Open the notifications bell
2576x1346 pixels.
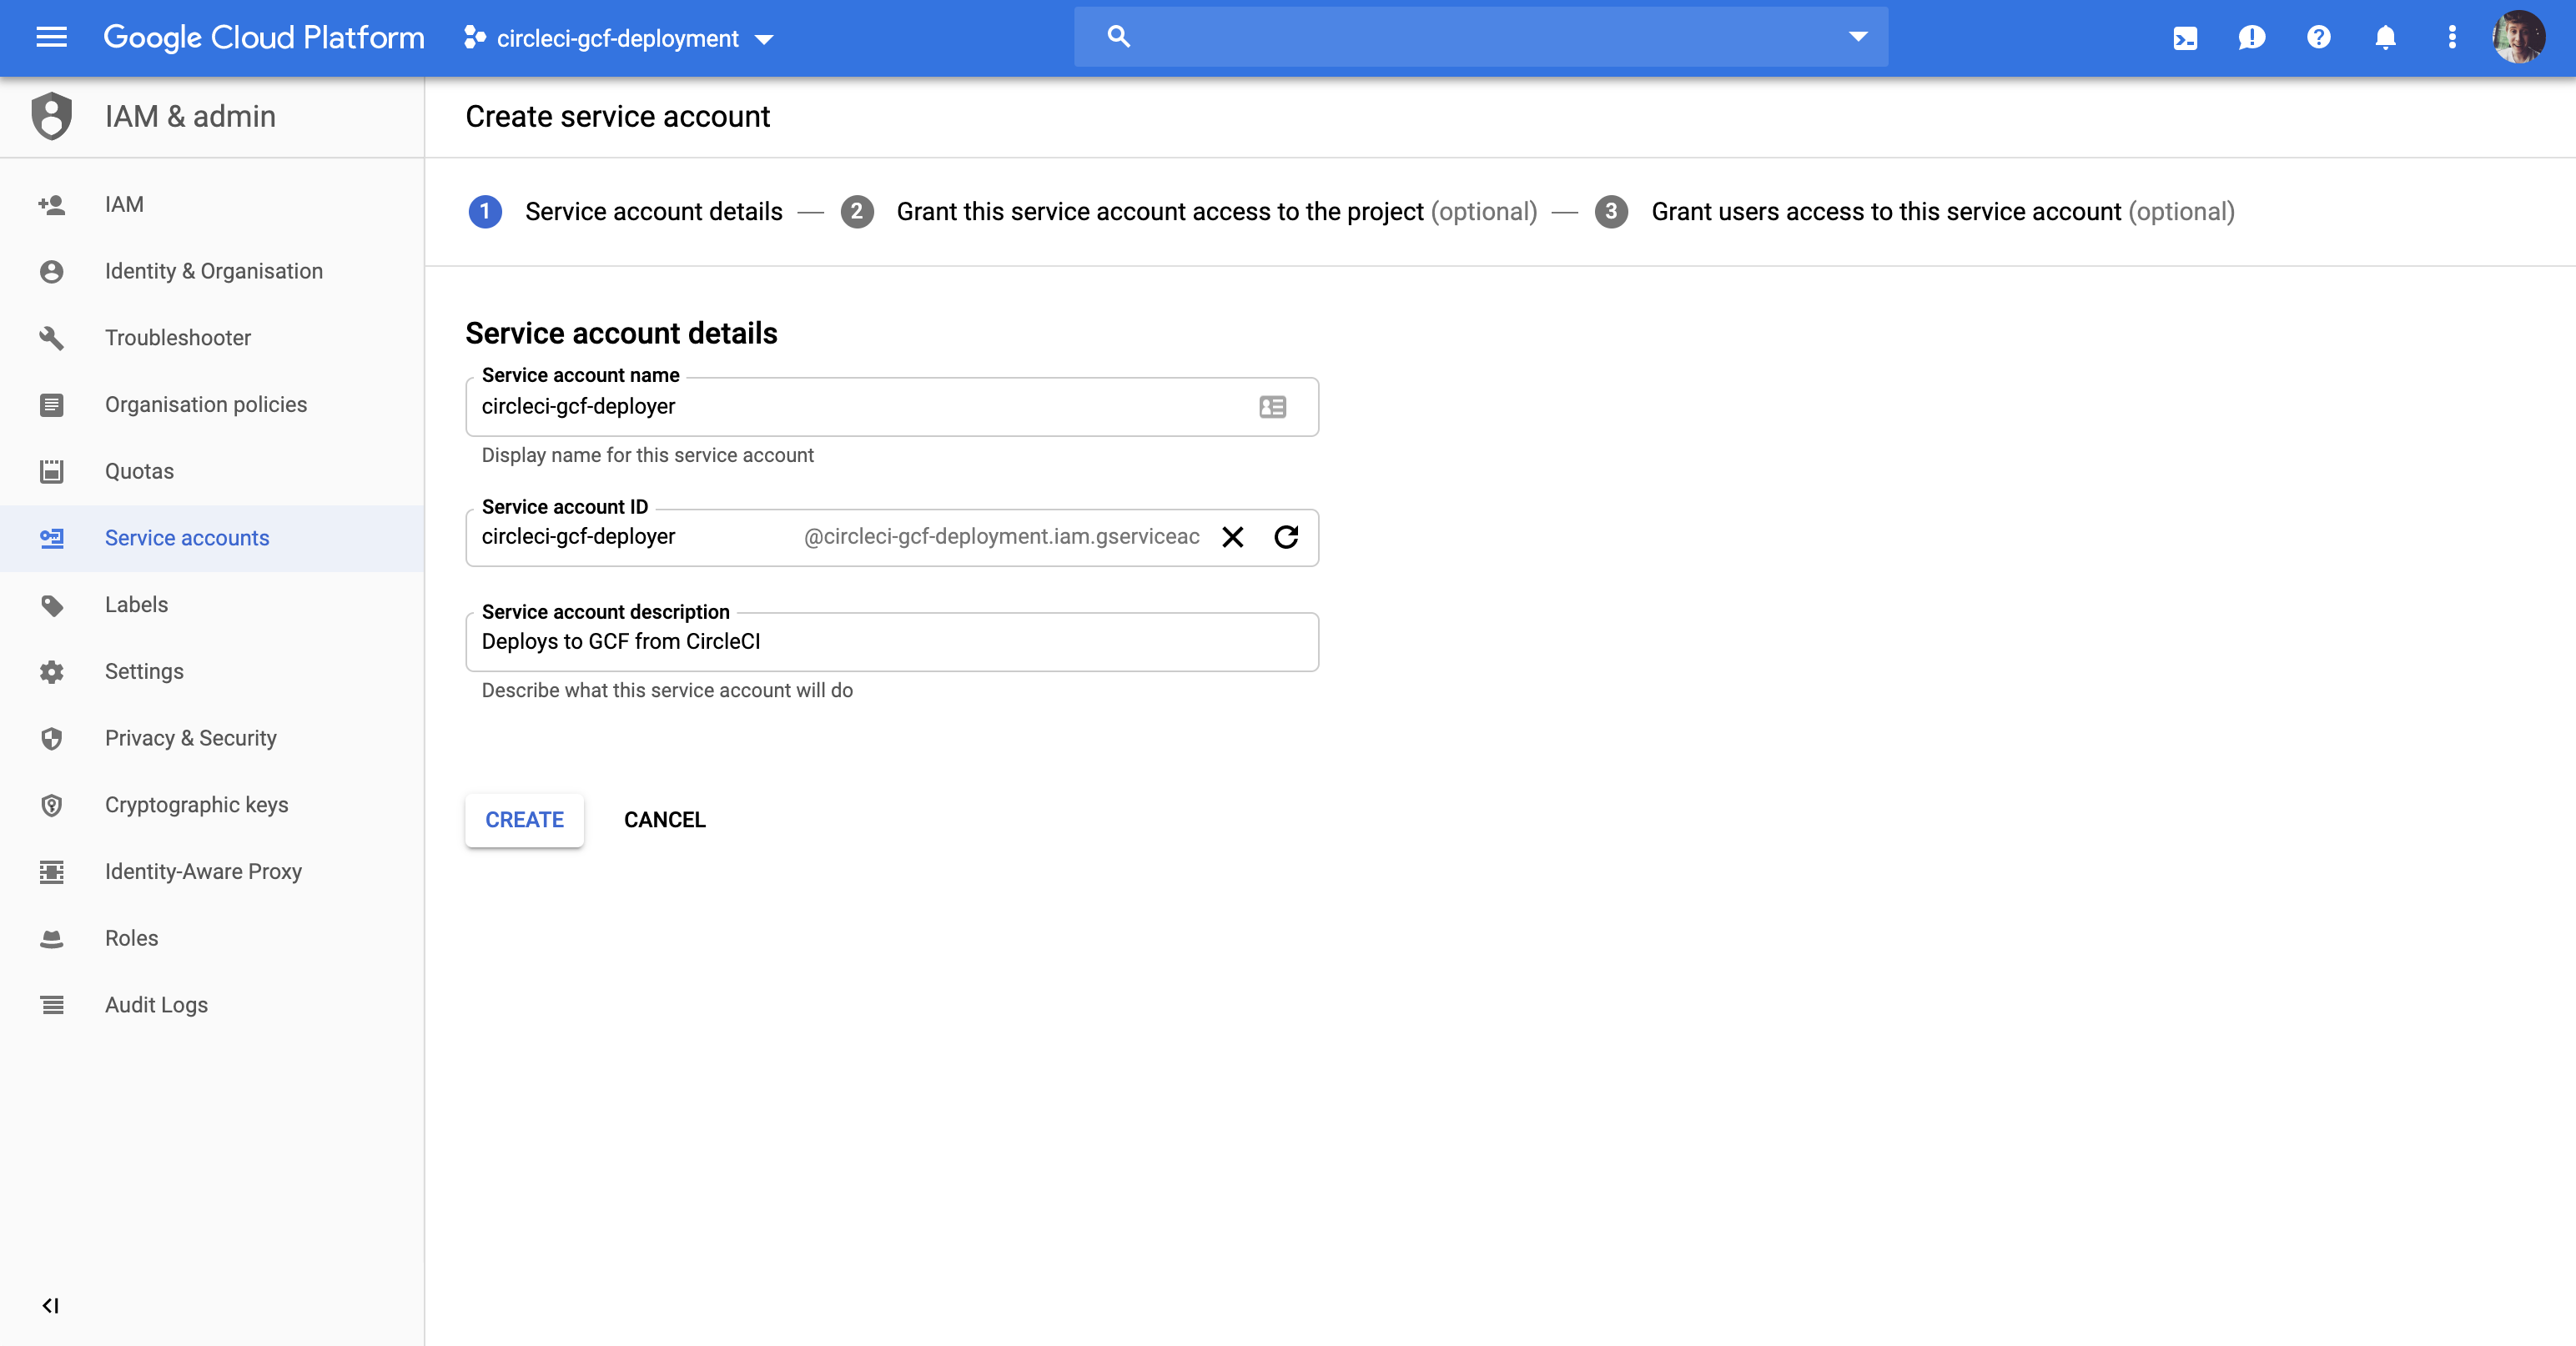(2385, 38)
